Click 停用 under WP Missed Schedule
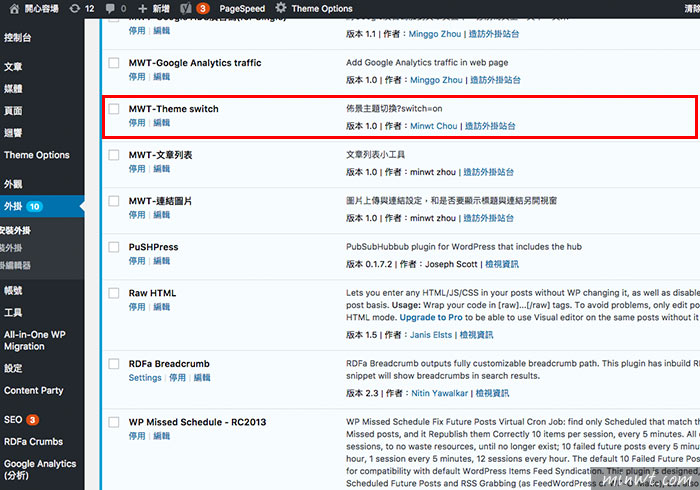Viewport: 700px width, 490px height. (x=137, y=436)
